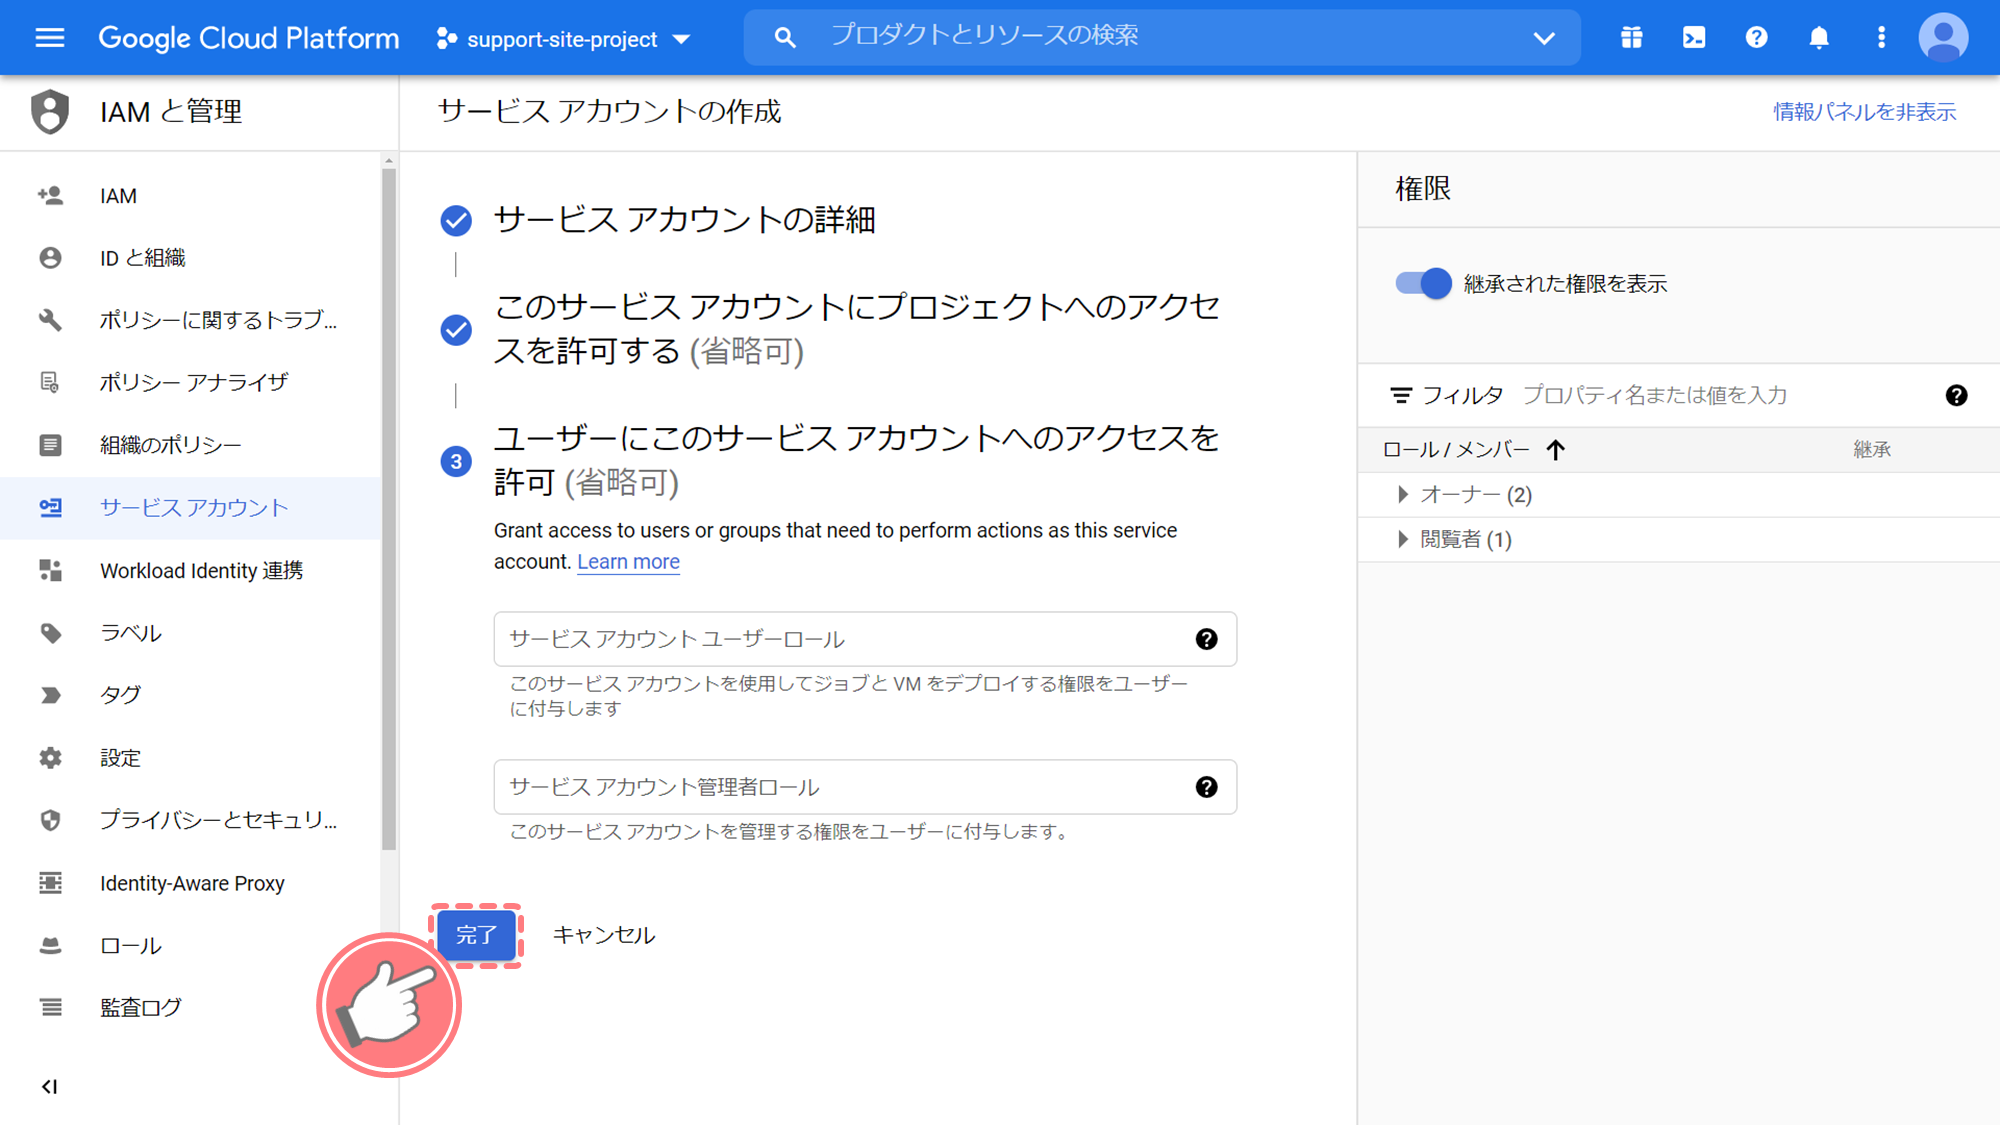Viewport: 2000px width, 1125px height.
Task: Open ラベル menu item
Action: [190, 633]
